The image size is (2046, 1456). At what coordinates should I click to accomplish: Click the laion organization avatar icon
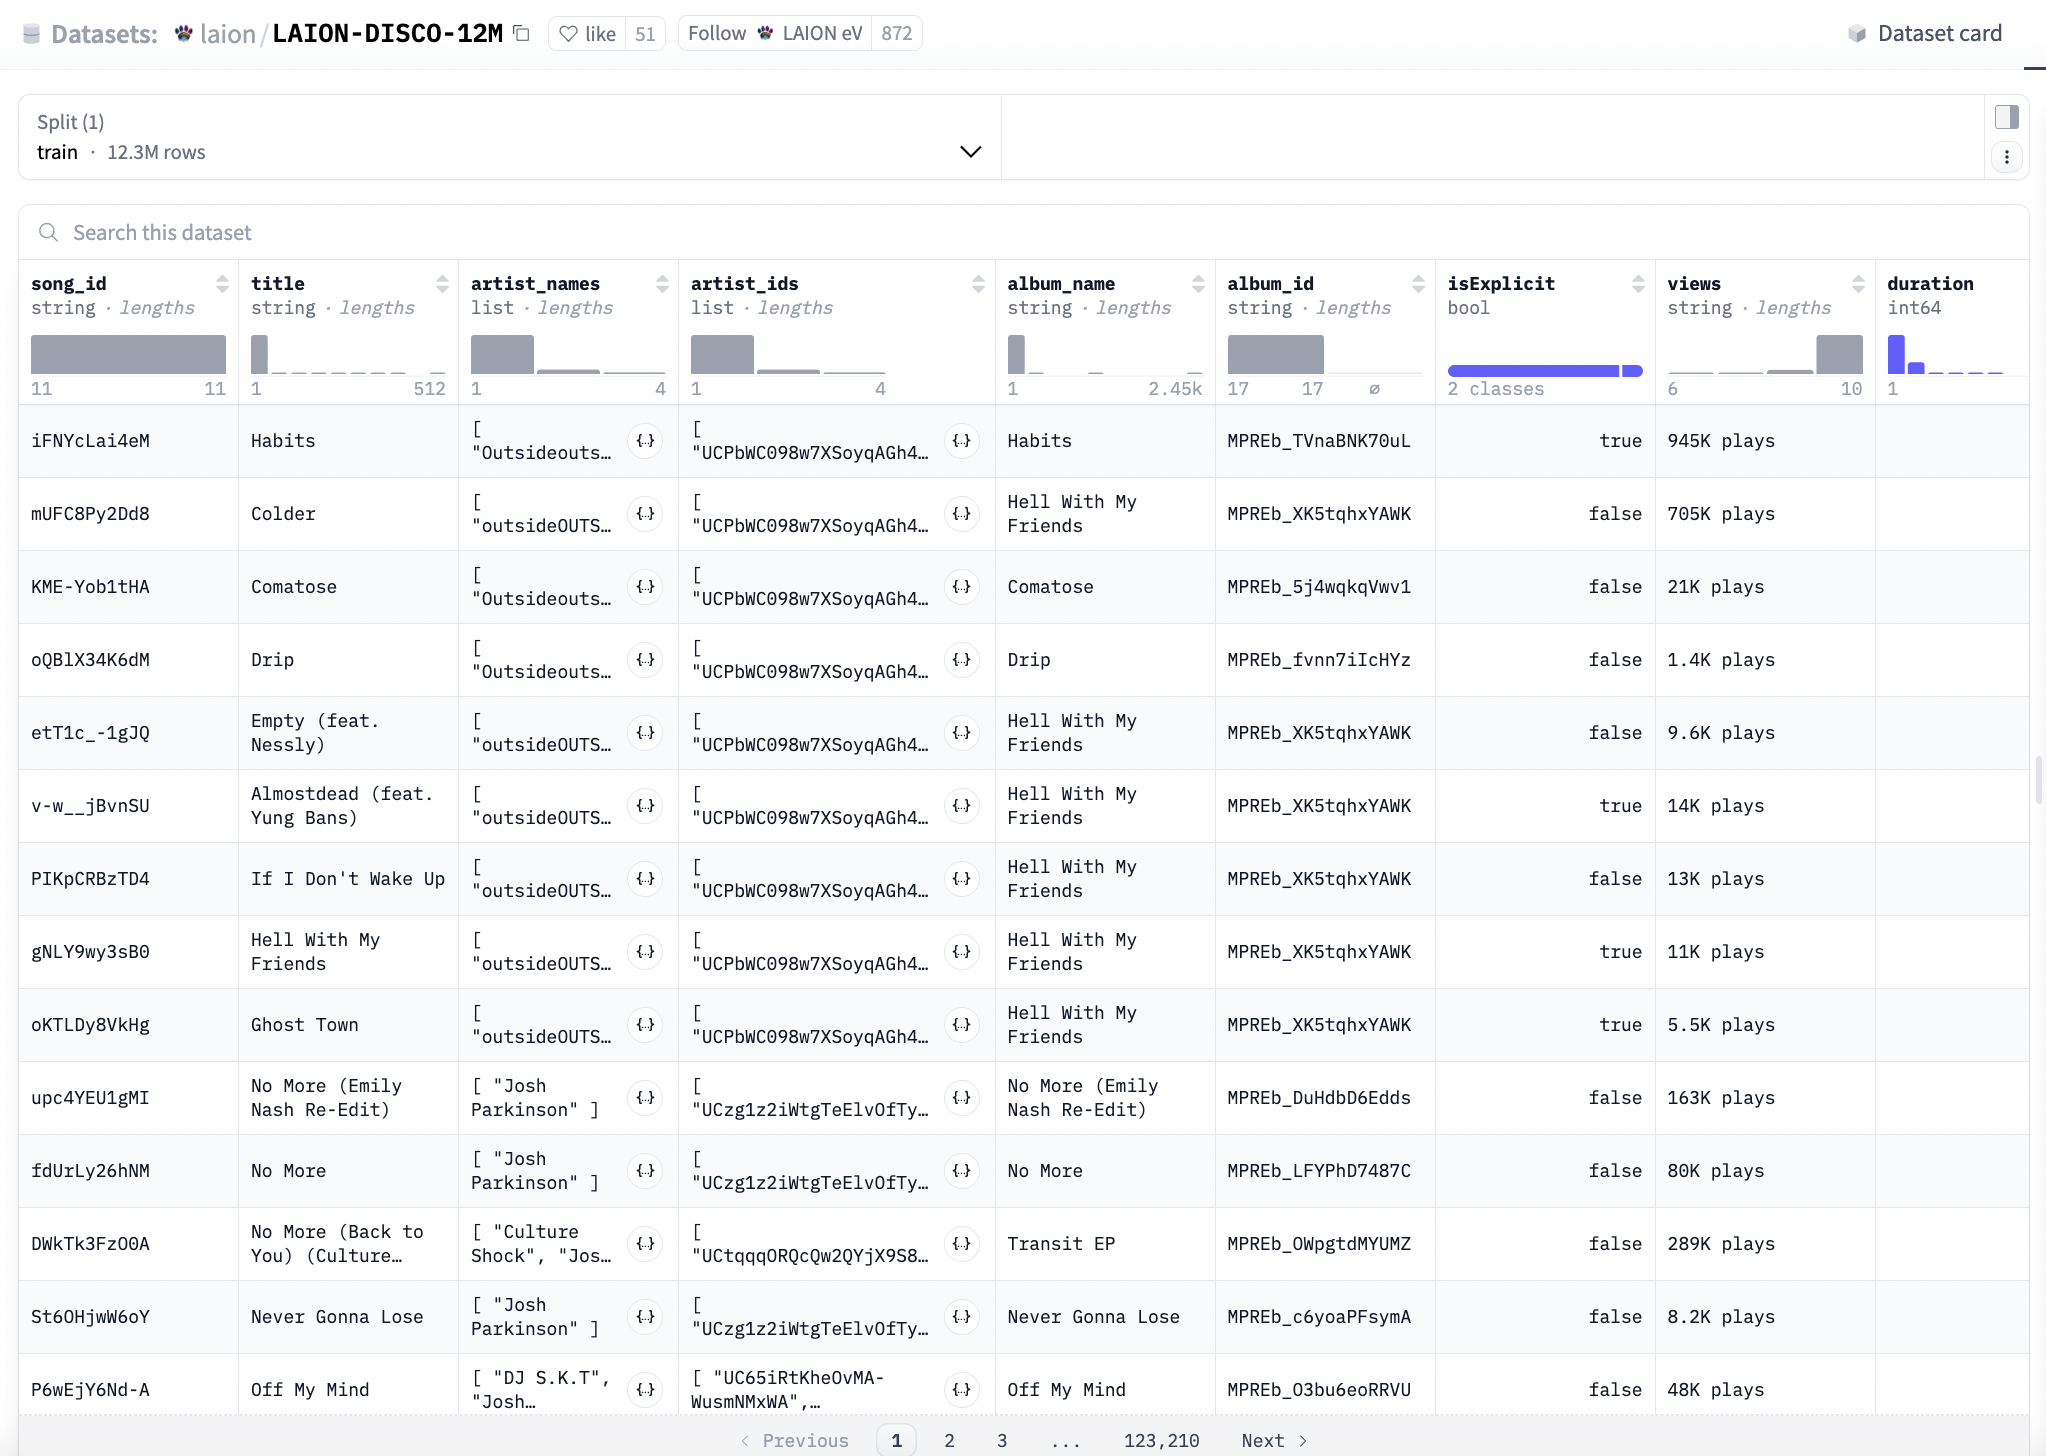click(x=183, y=33)
